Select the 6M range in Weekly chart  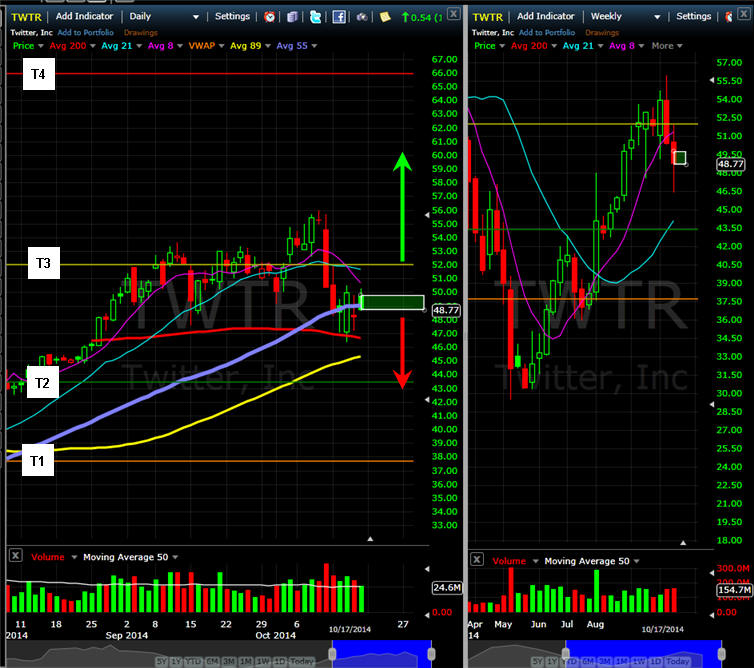(588, 661)
